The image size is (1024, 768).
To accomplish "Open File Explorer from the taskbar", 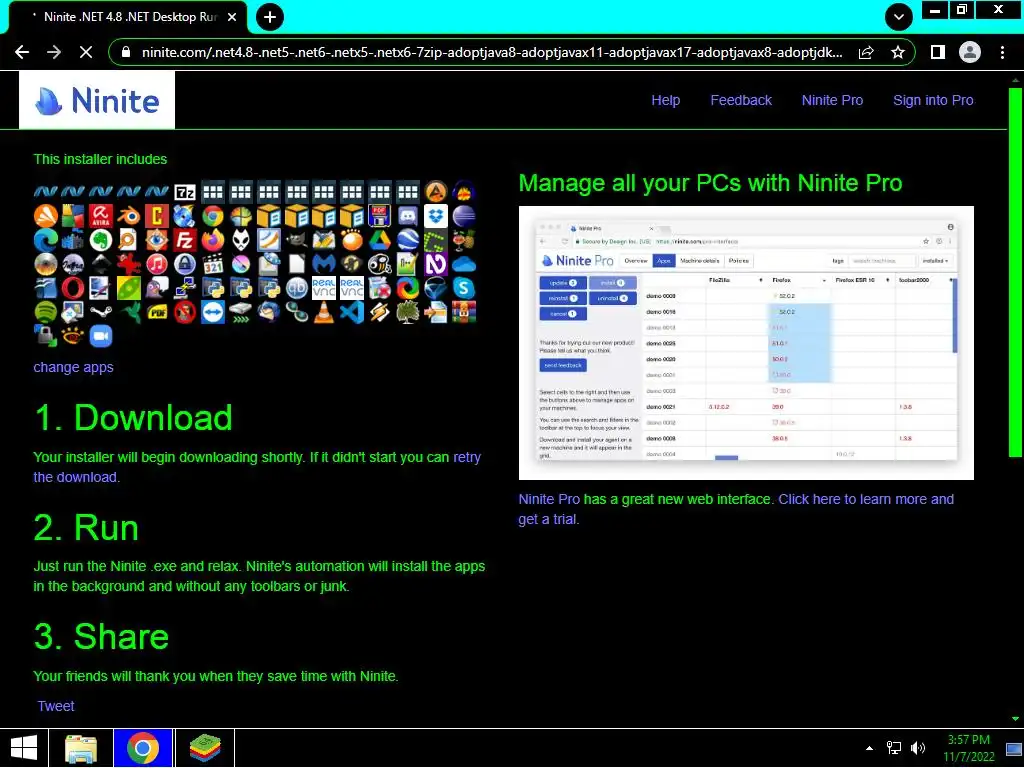I will pyautogui.click(x=81, y=748).
